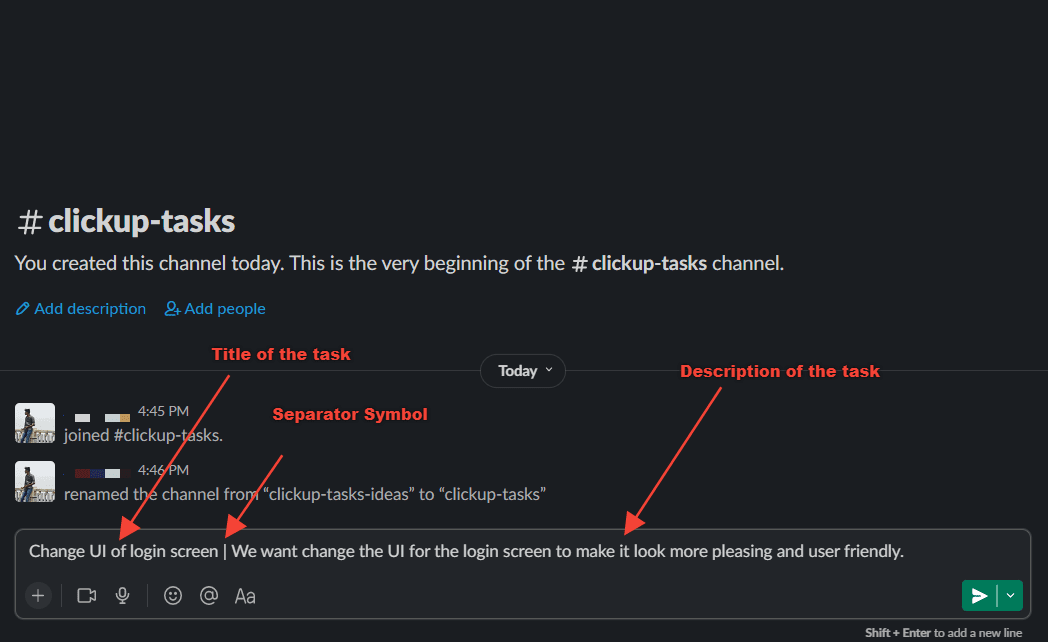Click inside the message text field
The image size is (1048, 642).
pyautogui.click(x=523, y=551)
